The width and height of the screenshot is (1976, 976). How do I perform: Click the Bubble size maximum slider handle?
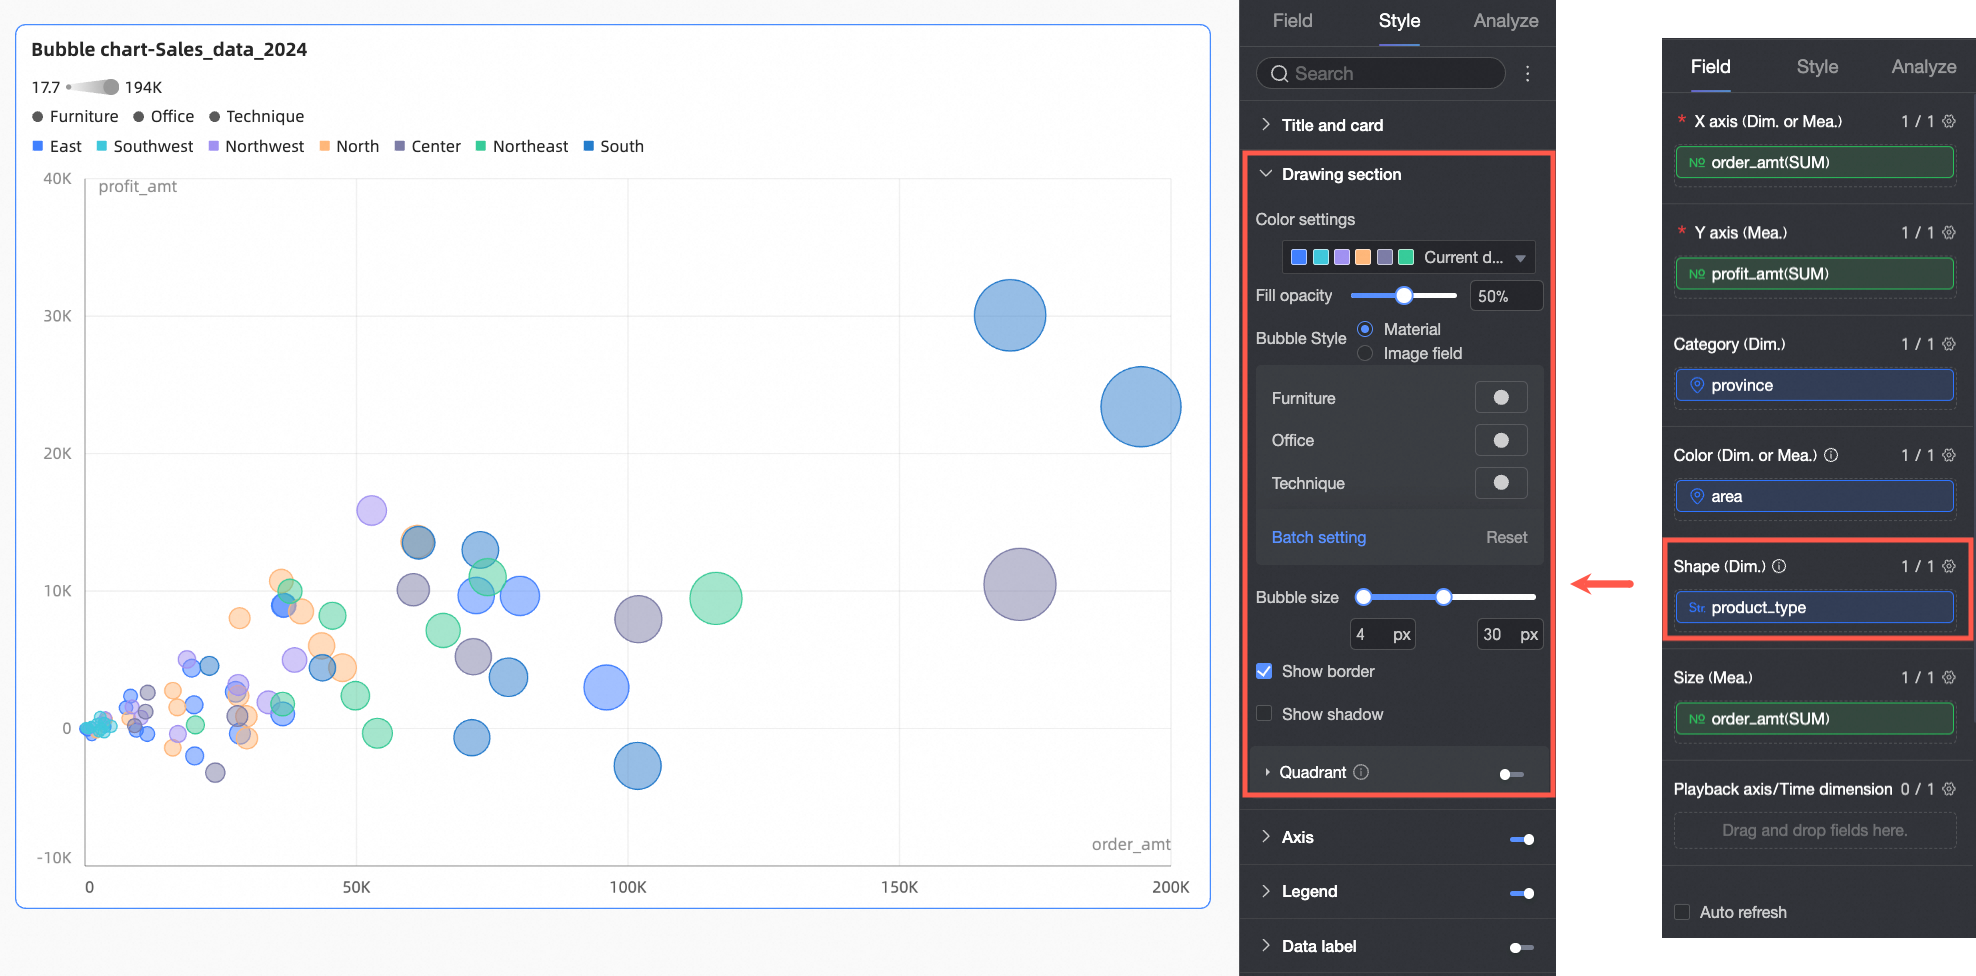point(1443,597)
